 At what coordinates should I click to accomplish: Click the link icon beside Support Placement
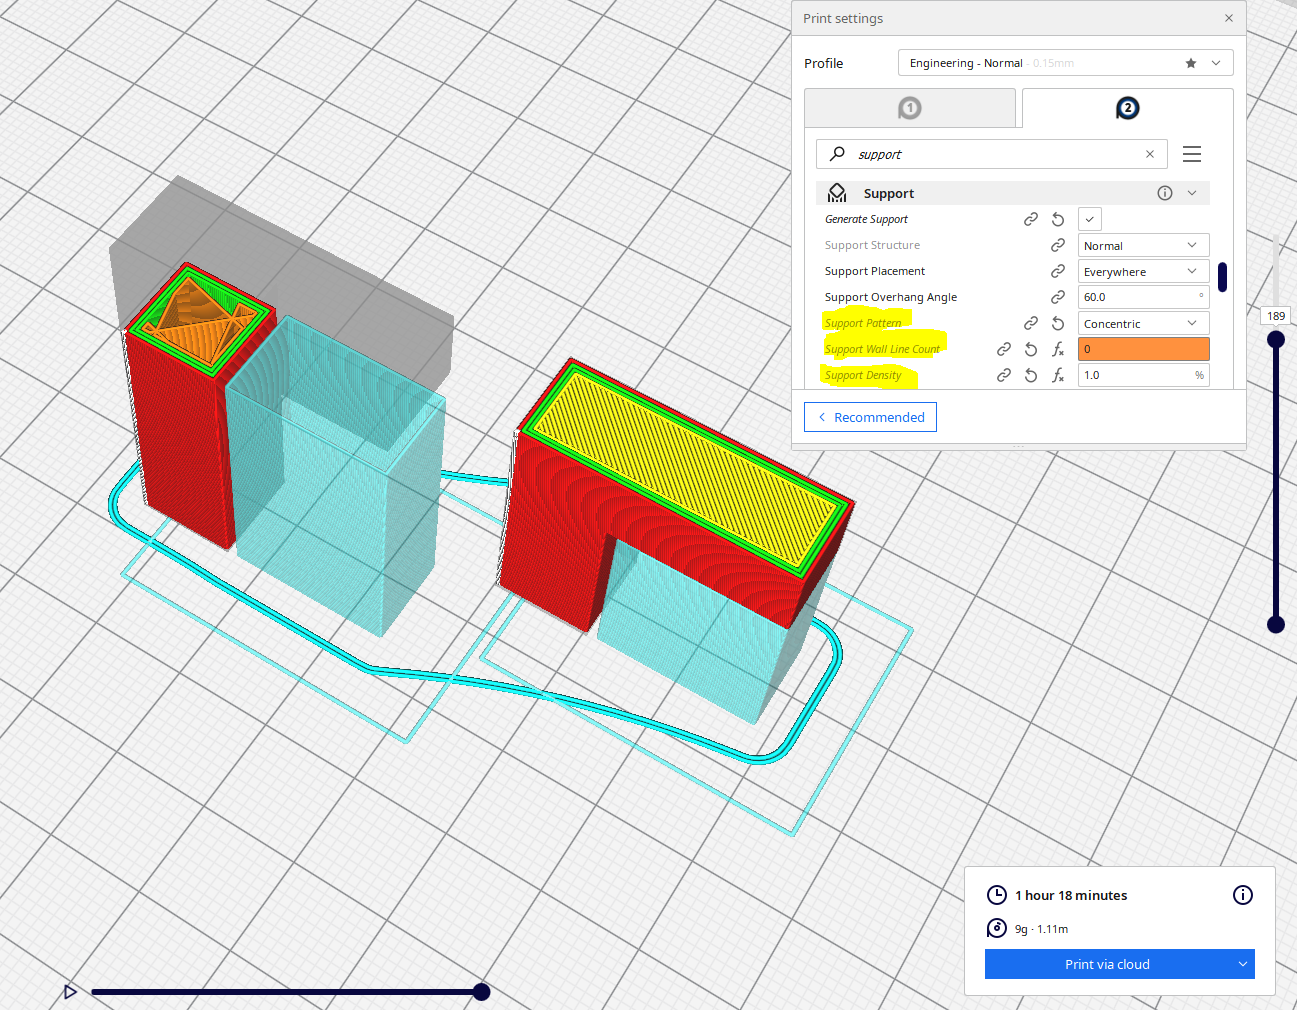(x=1057, y=270)
